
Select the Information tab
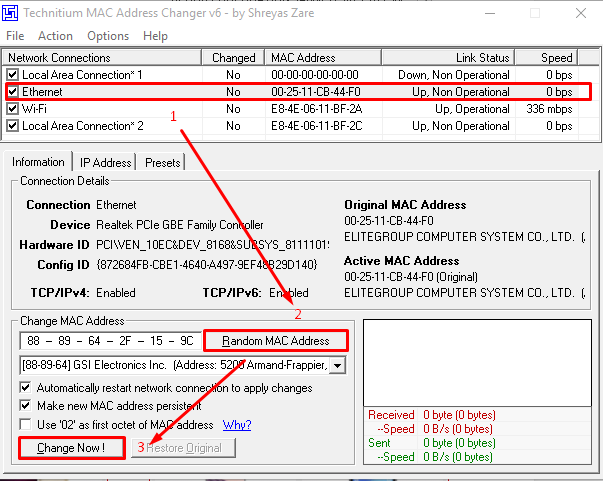click(38, 162)
